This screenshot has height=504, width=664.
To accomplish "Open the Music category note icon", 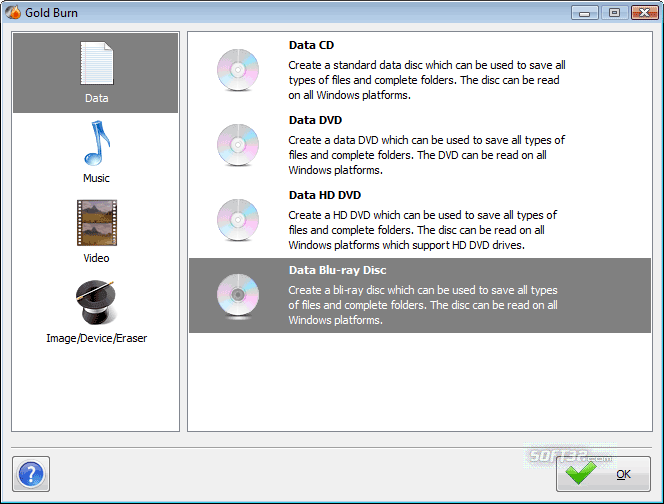I will 97,143.
